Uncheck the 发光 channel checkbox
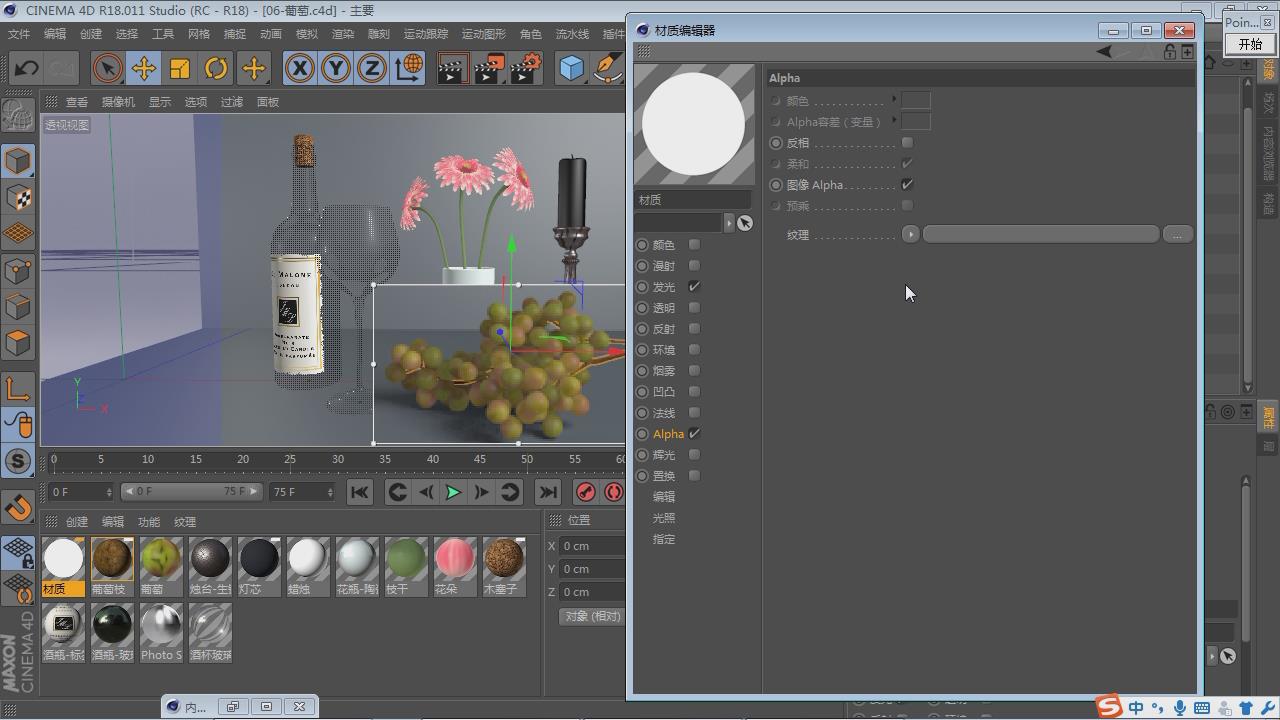 point(694,287)
